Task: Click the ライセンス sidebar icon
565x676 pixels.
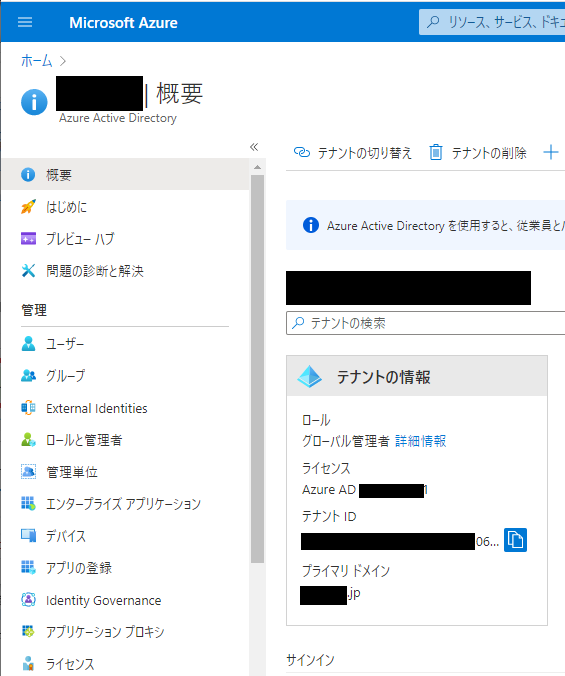Action: [x=28, y=664]
